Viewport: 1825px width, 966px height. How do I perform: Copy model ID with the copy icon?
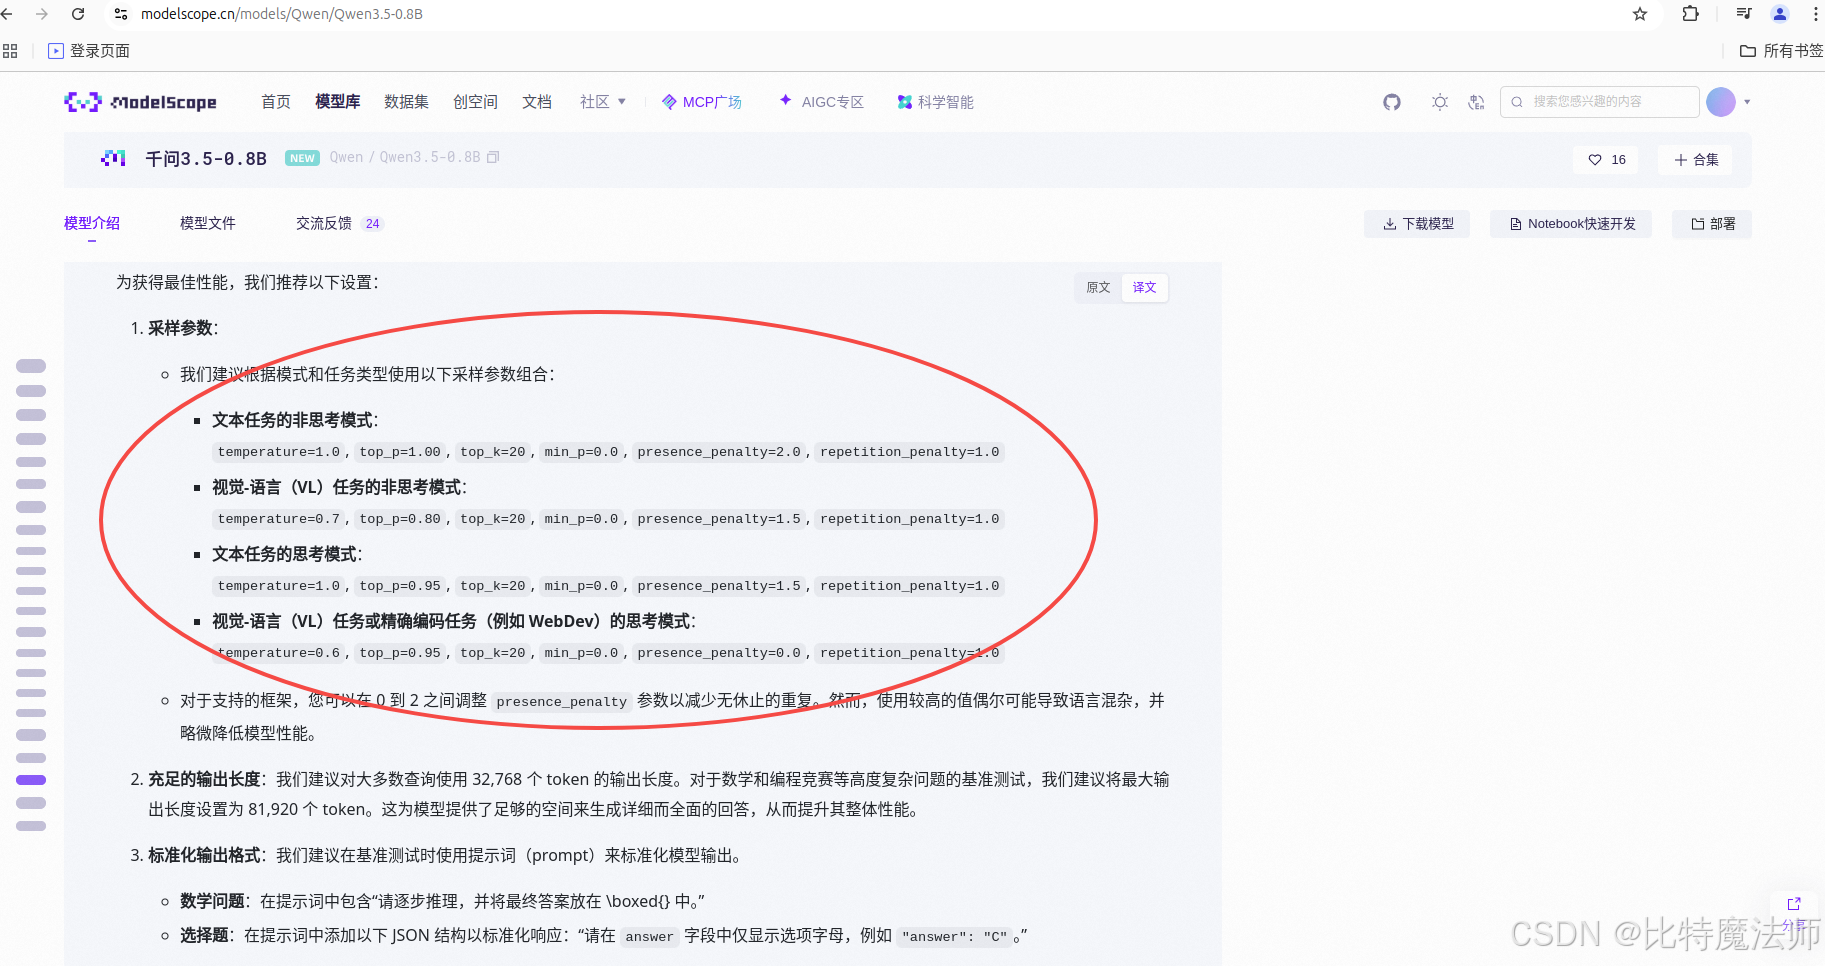point(493,157)
